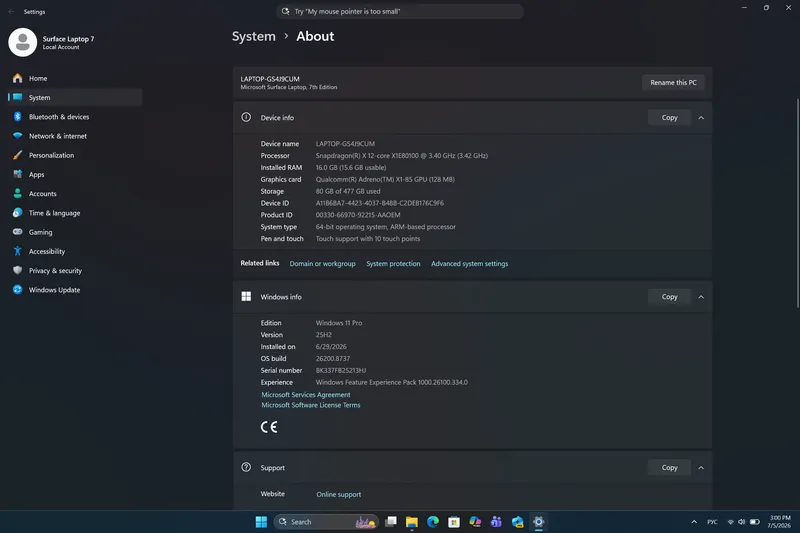Click the Version value 25H2
800x533 pixels.
(323, 335)
